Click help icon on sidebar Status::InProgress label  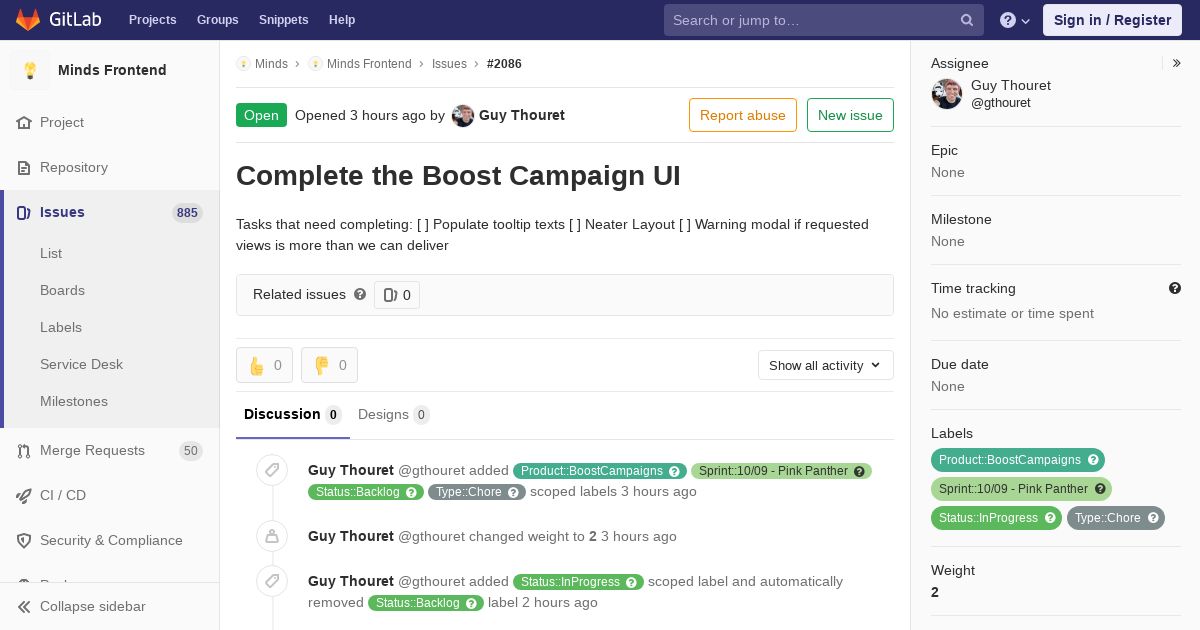click(1050, 518)
